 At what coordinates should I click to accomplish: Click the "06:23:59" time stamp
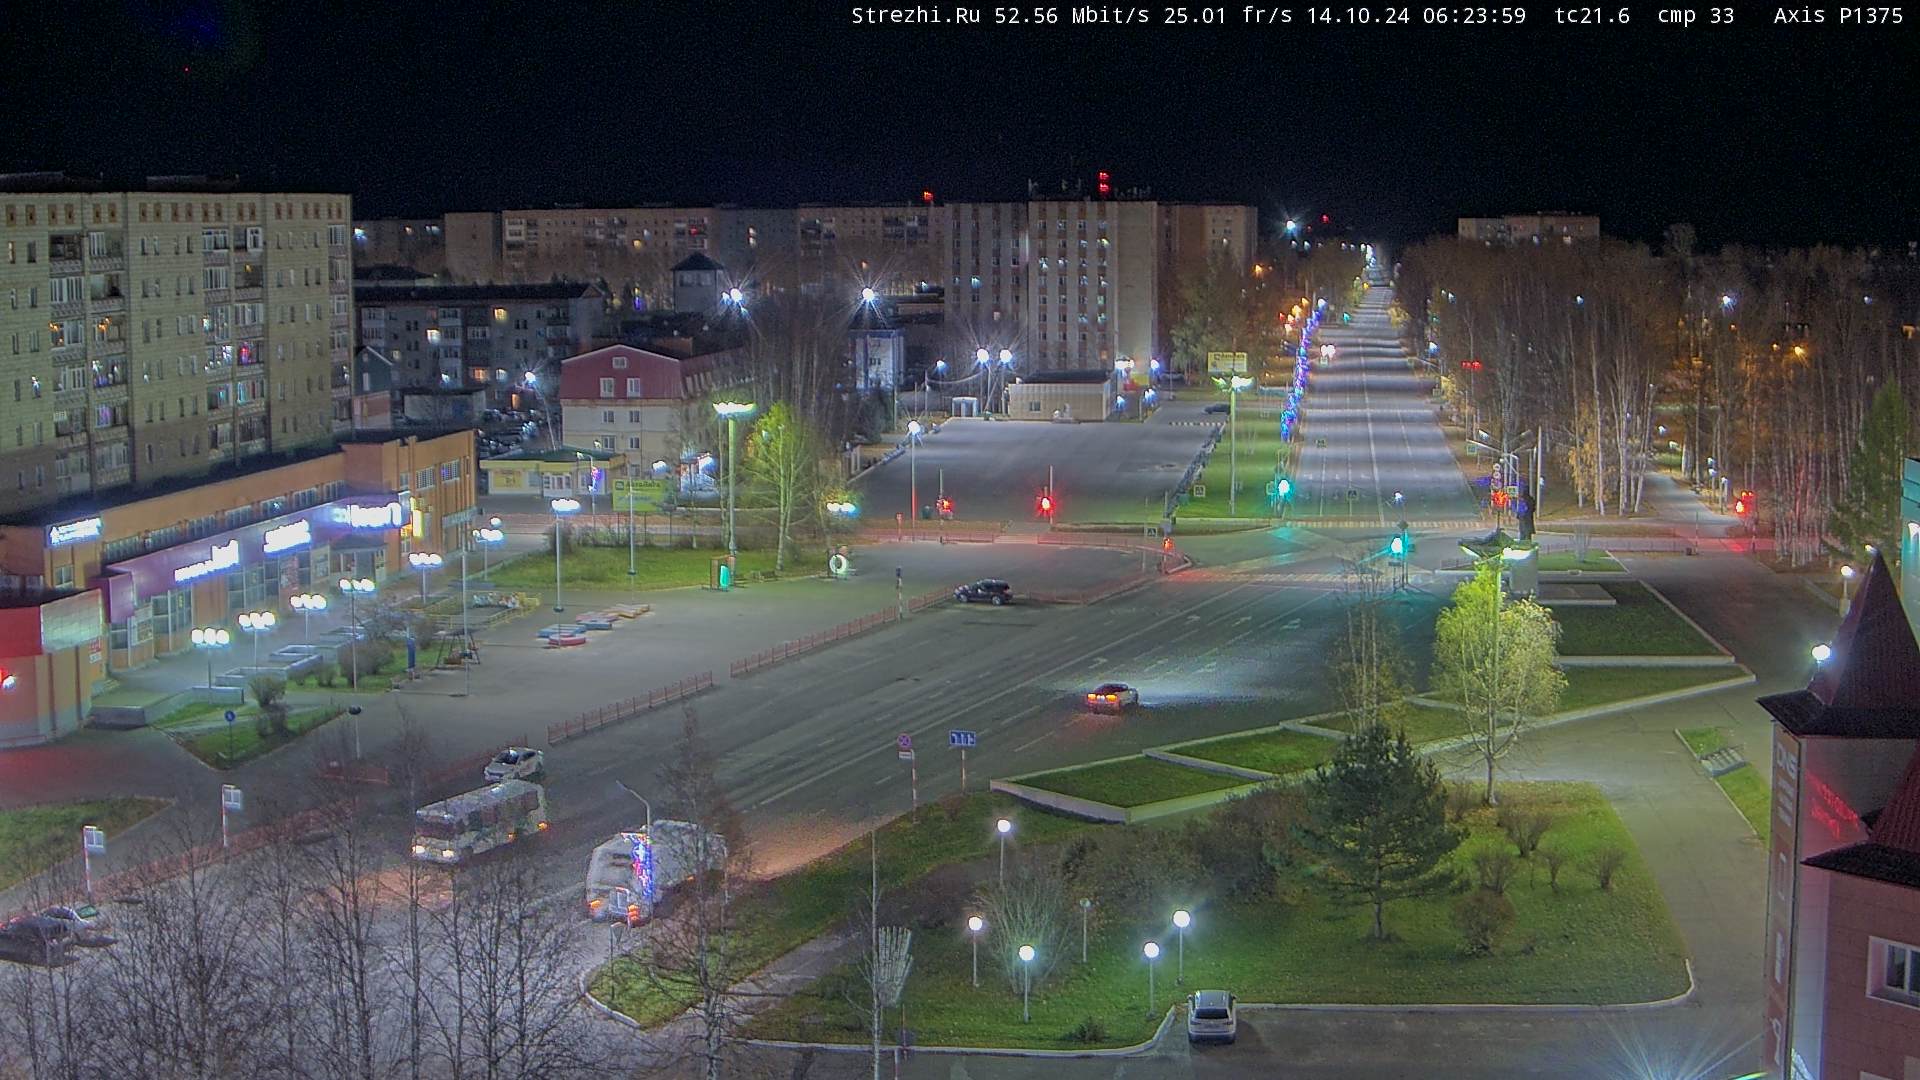click(1475, 16)
